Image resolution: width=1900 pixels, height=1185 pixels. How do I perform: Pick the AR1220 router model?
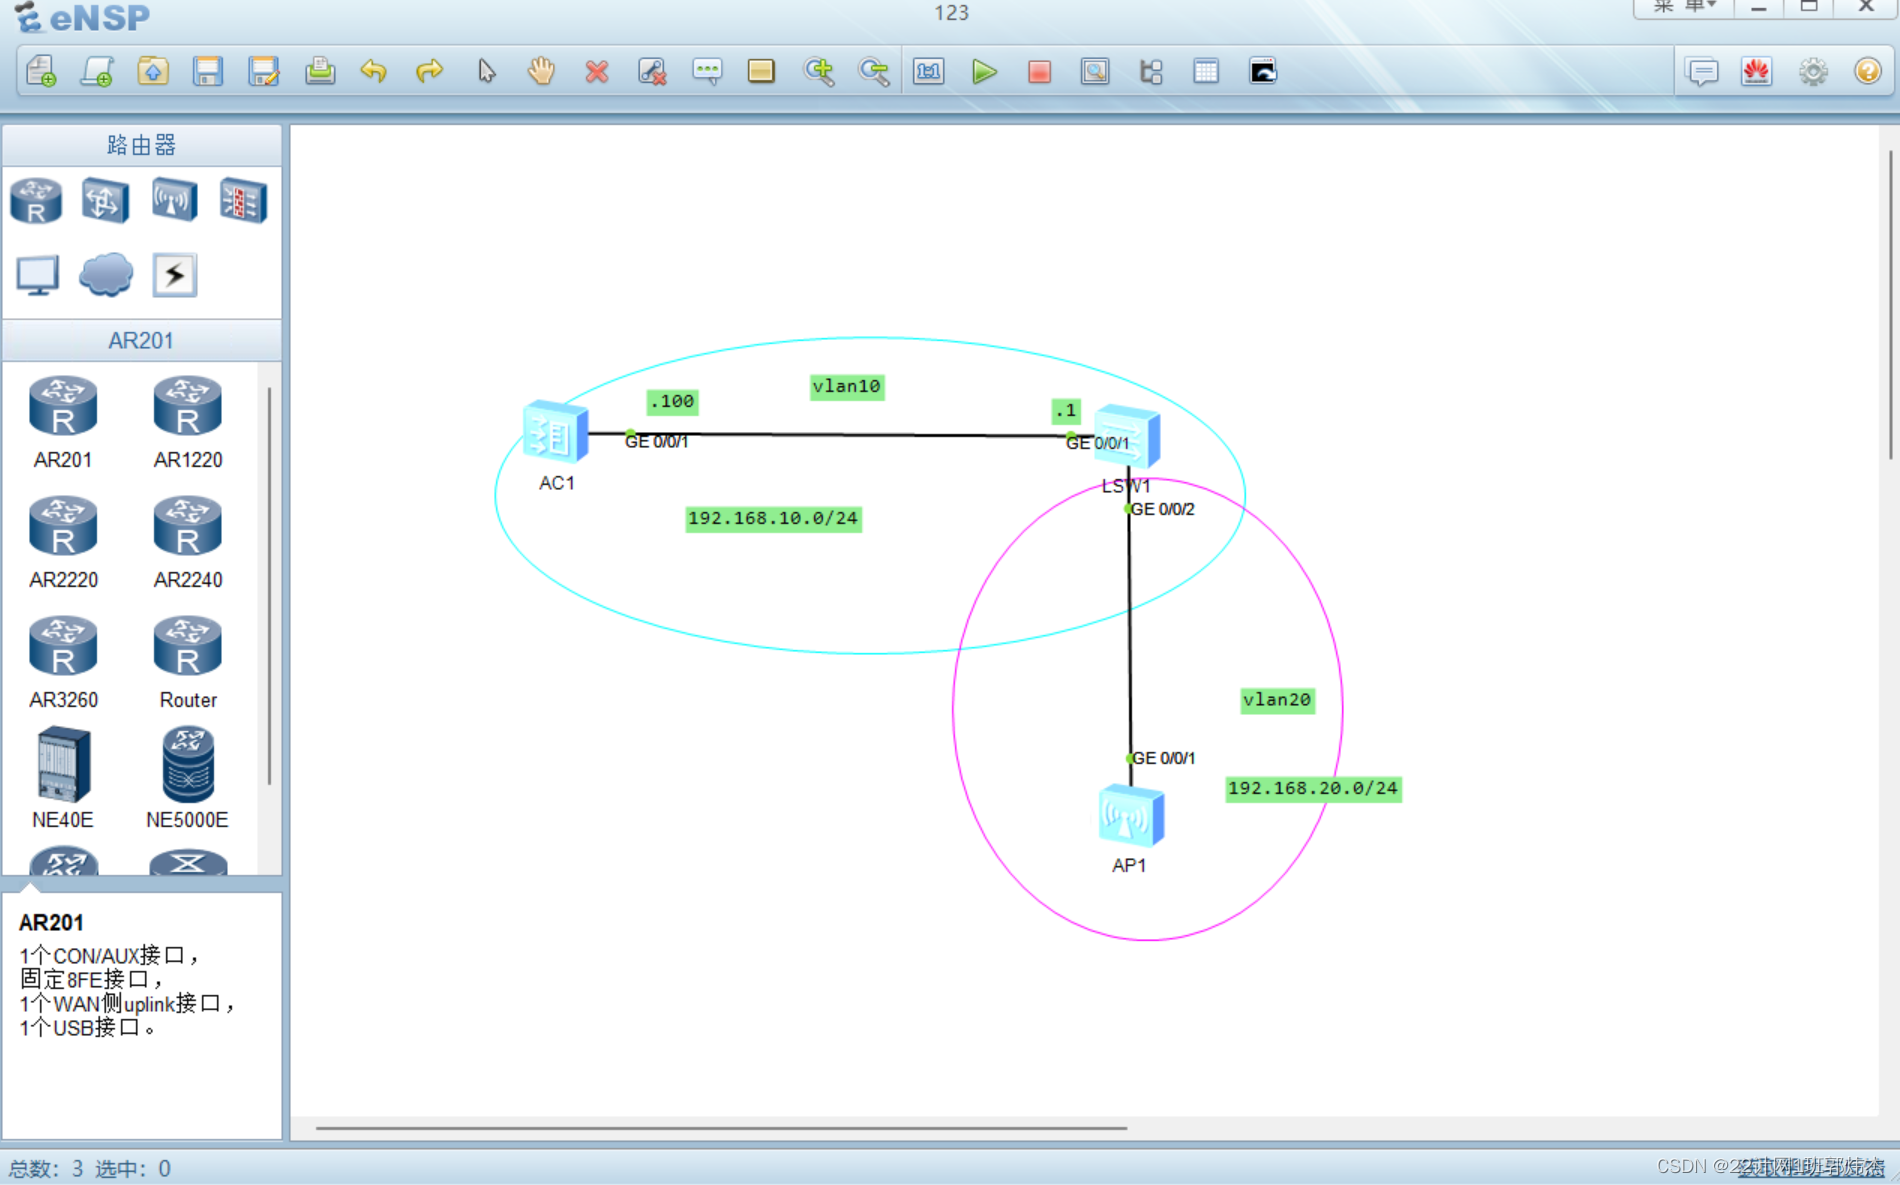click(187, 422)
